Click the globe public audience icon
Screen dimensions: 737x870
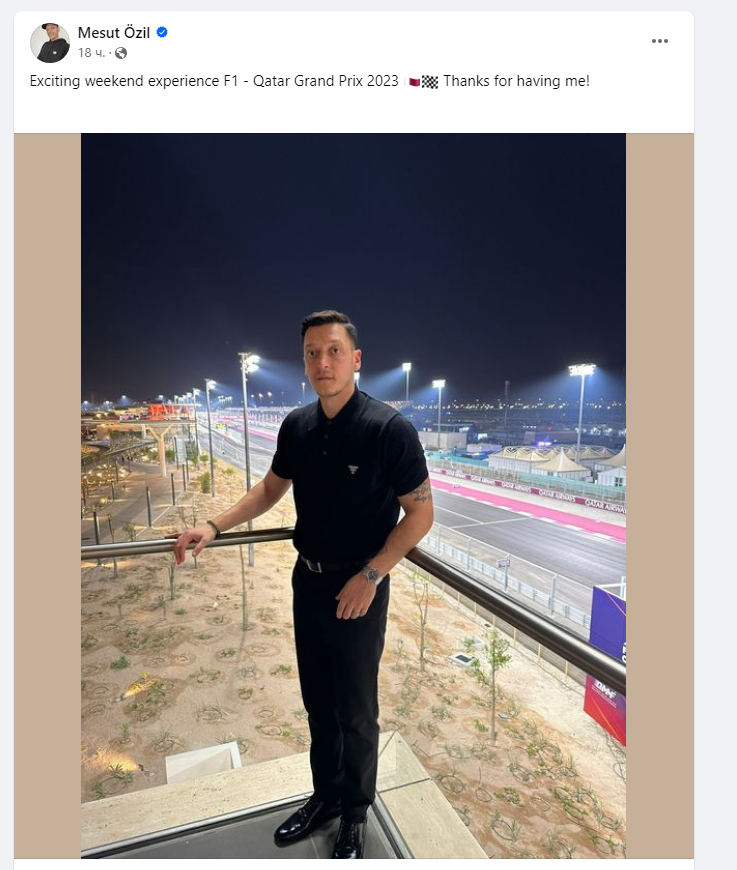click(121, 53)
